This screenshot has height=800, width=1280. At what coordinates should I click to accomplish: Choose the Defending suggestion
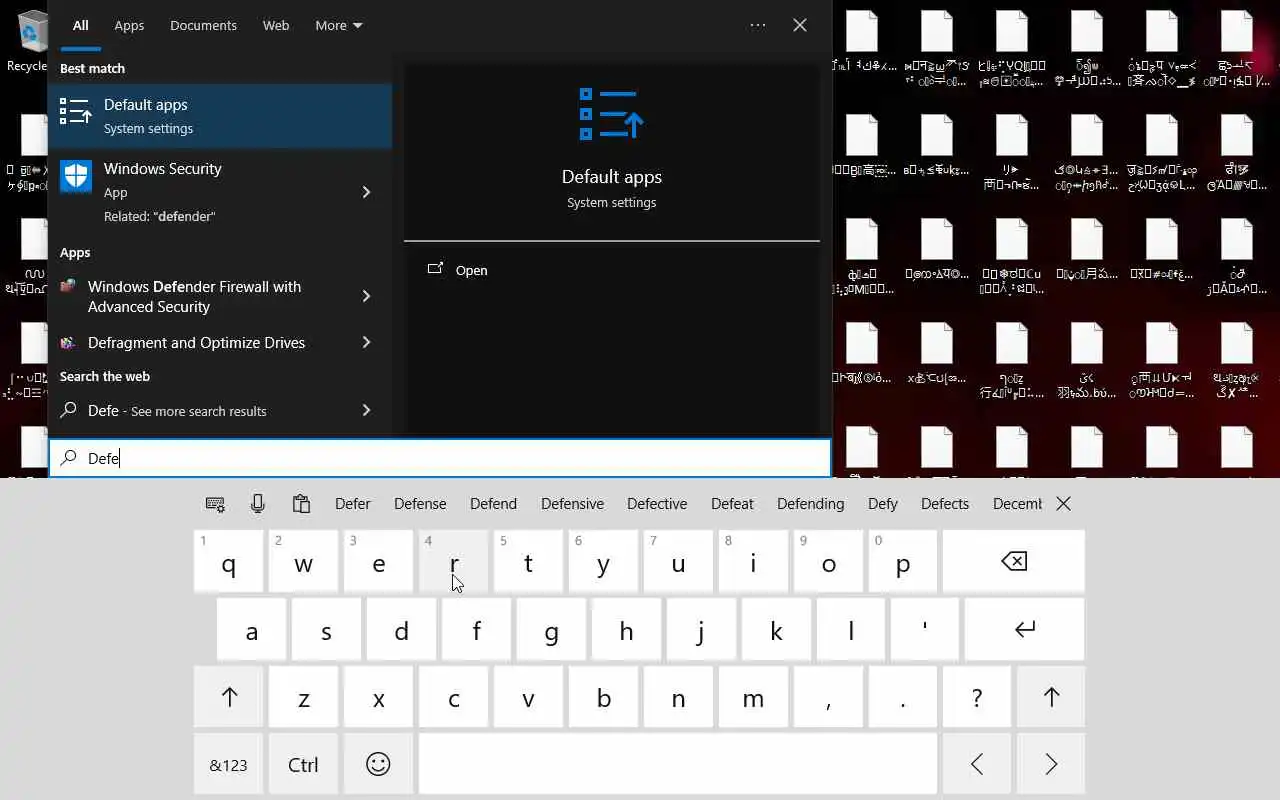coord(811,504)
